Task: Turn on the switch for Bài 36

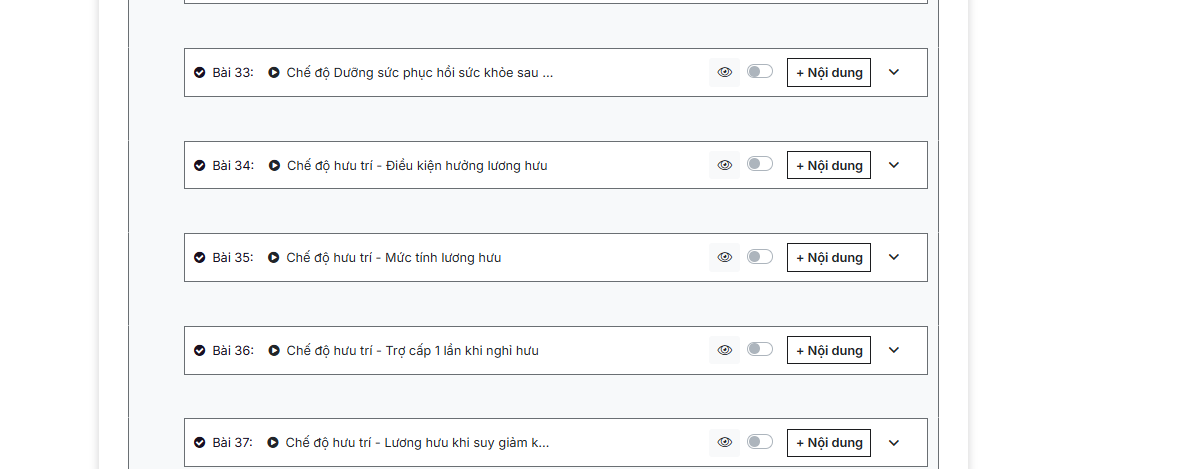Action: tap(760, 349)
